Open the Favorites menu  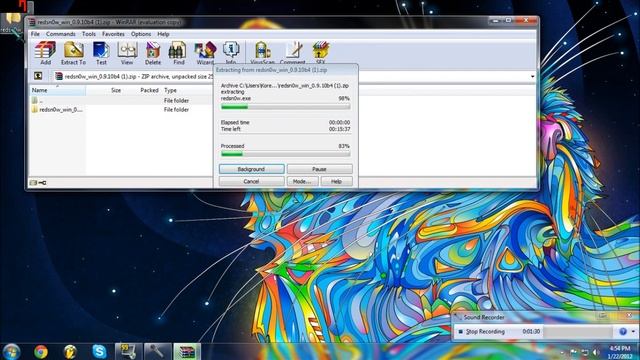[113, 34]
